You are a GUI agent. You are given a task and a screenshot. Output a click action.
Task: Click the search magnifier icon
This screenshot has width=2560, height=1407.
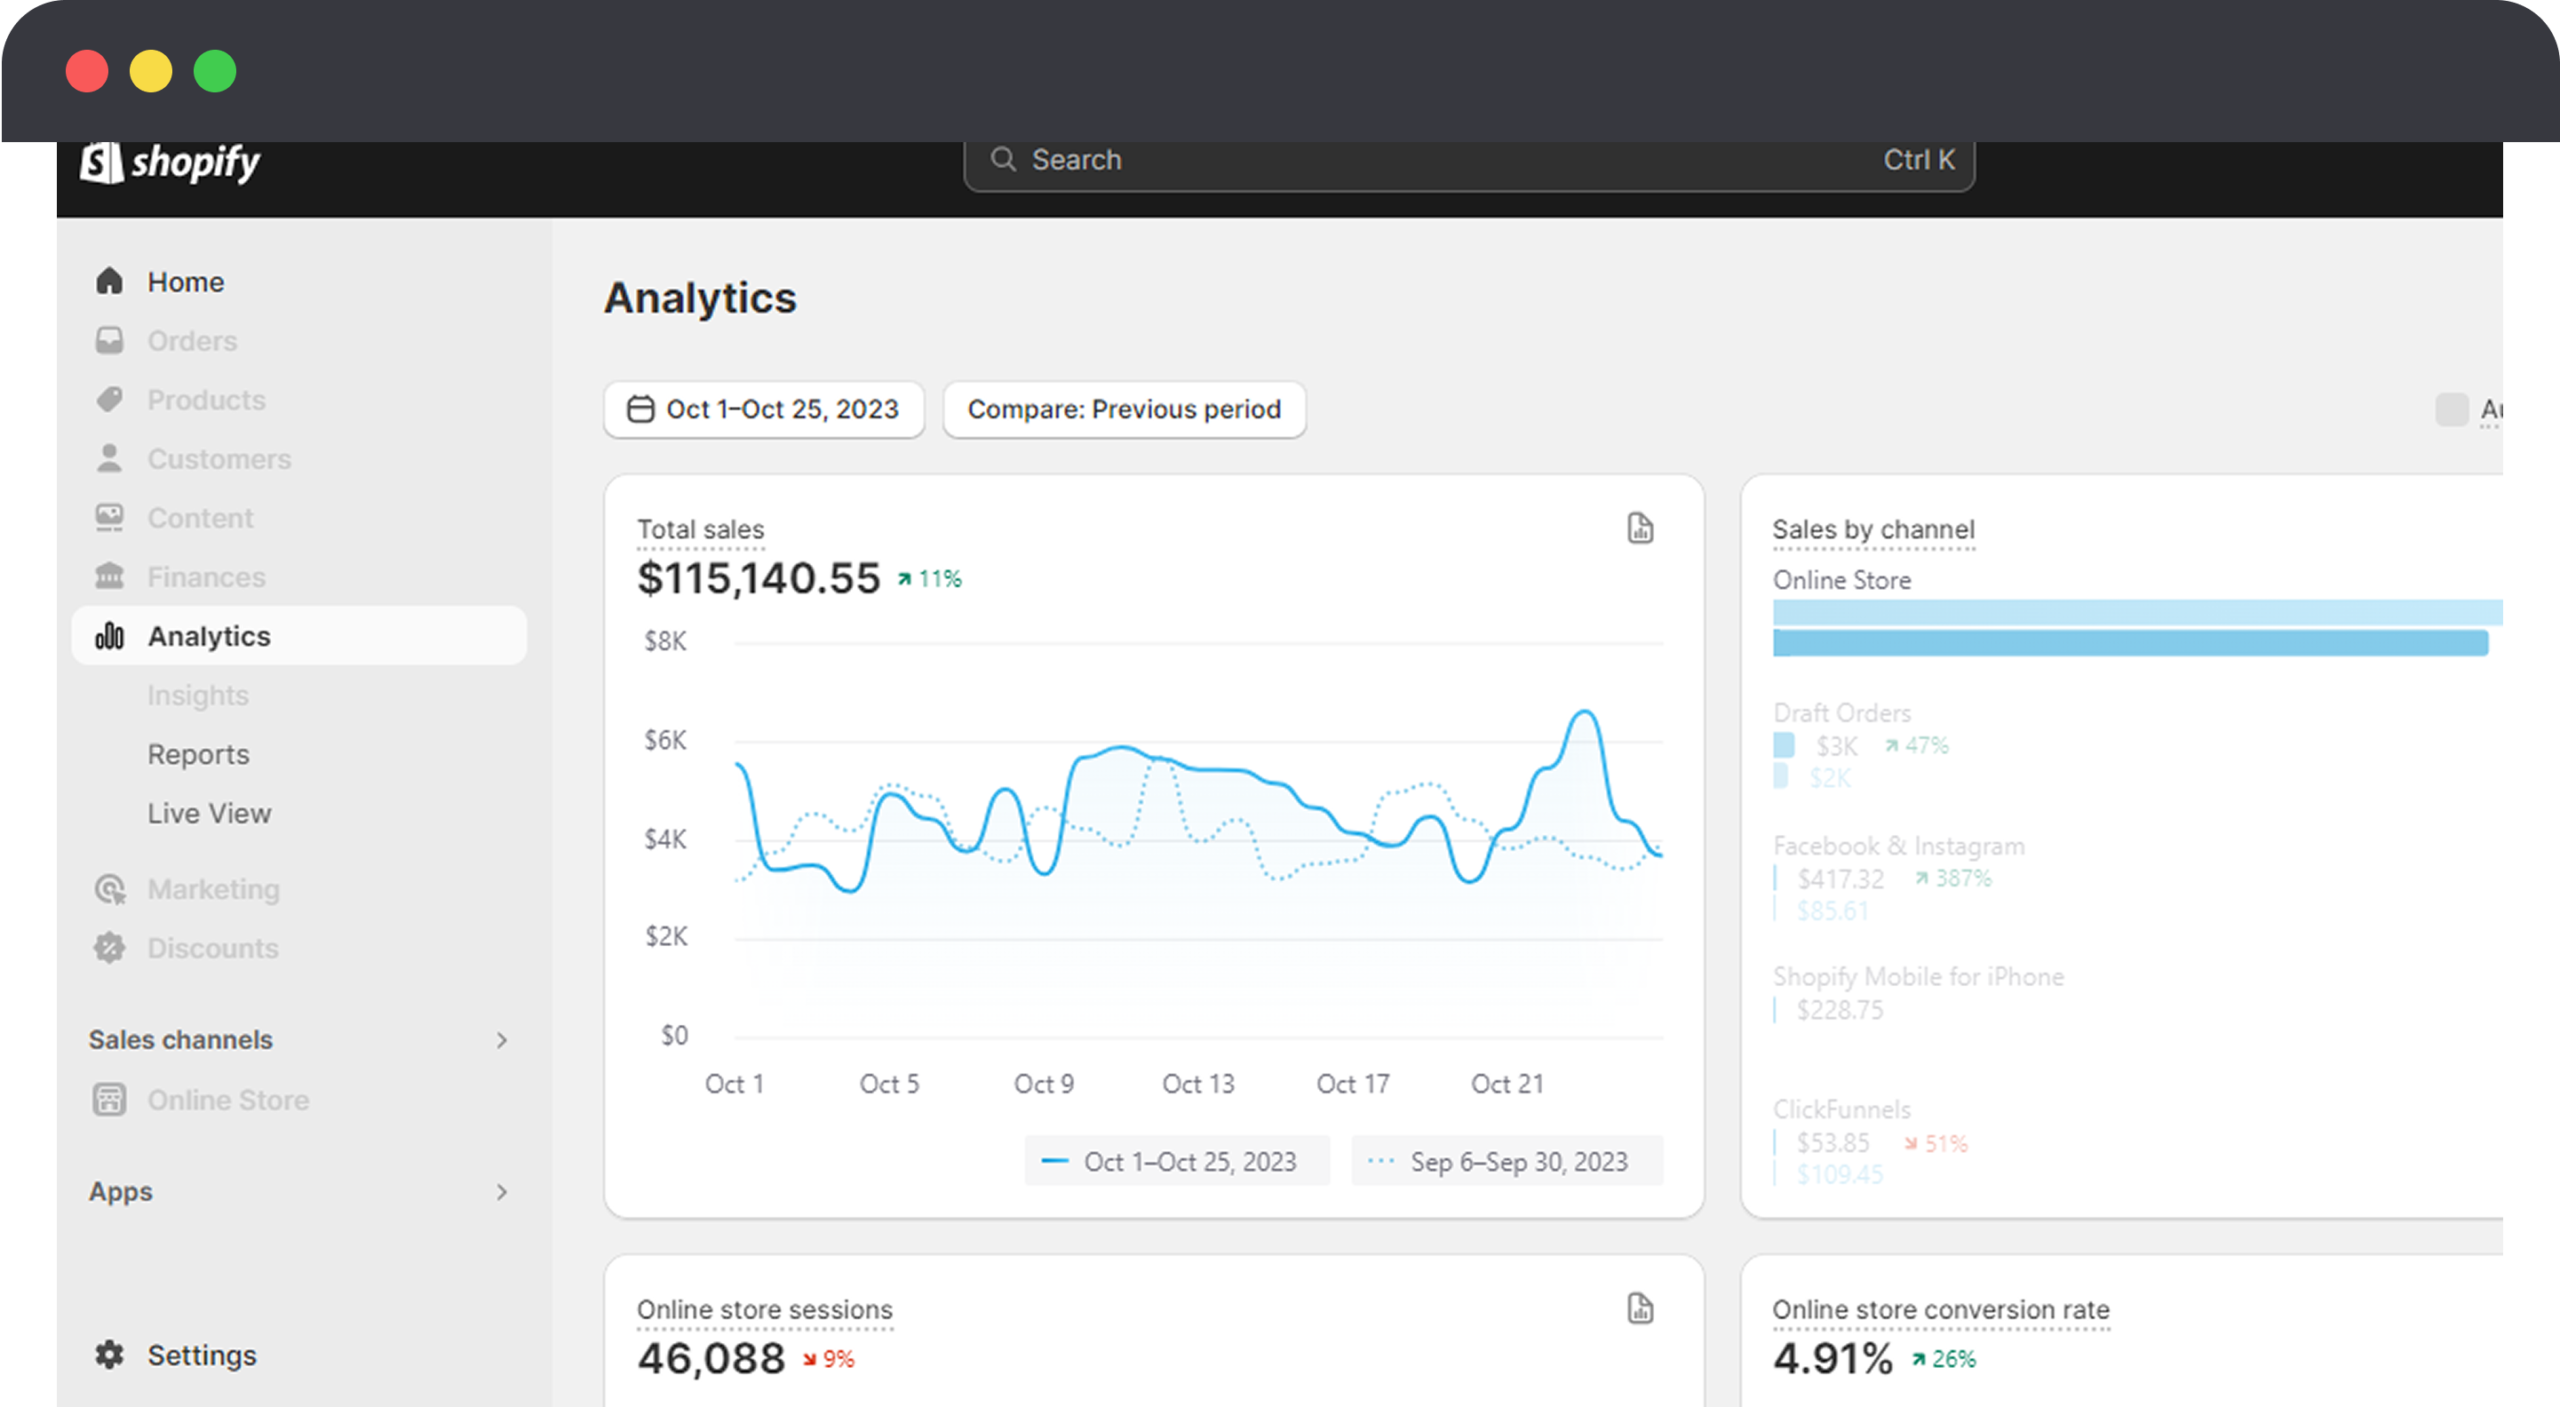point(1003,159)
